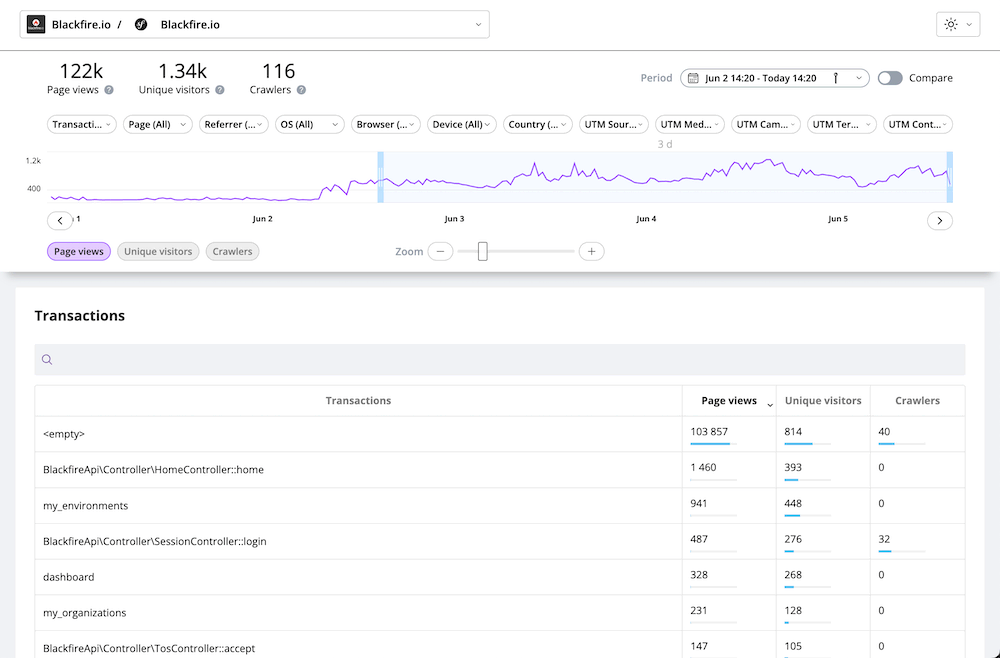This screenshot has height=658, width=1000.
Task: Click the 448 unique visitors value
Action: coord(793,503)
